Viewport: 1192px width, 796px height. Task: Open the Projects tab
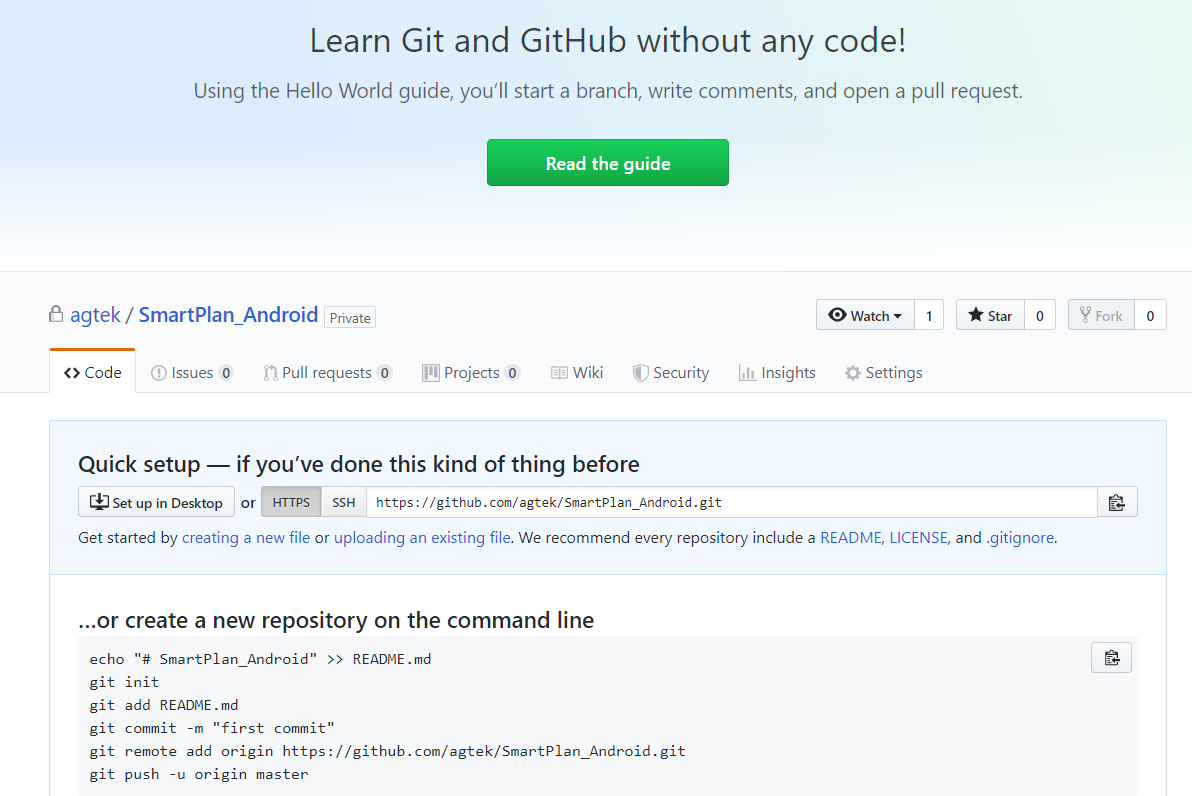click(471, 373)
